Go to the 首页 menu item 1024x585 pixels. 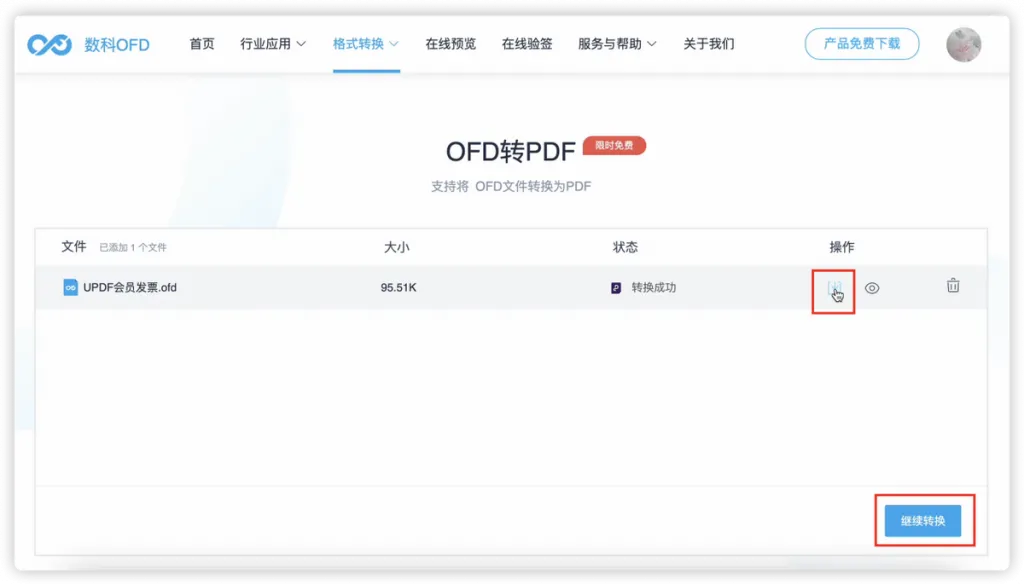(202, 44)
